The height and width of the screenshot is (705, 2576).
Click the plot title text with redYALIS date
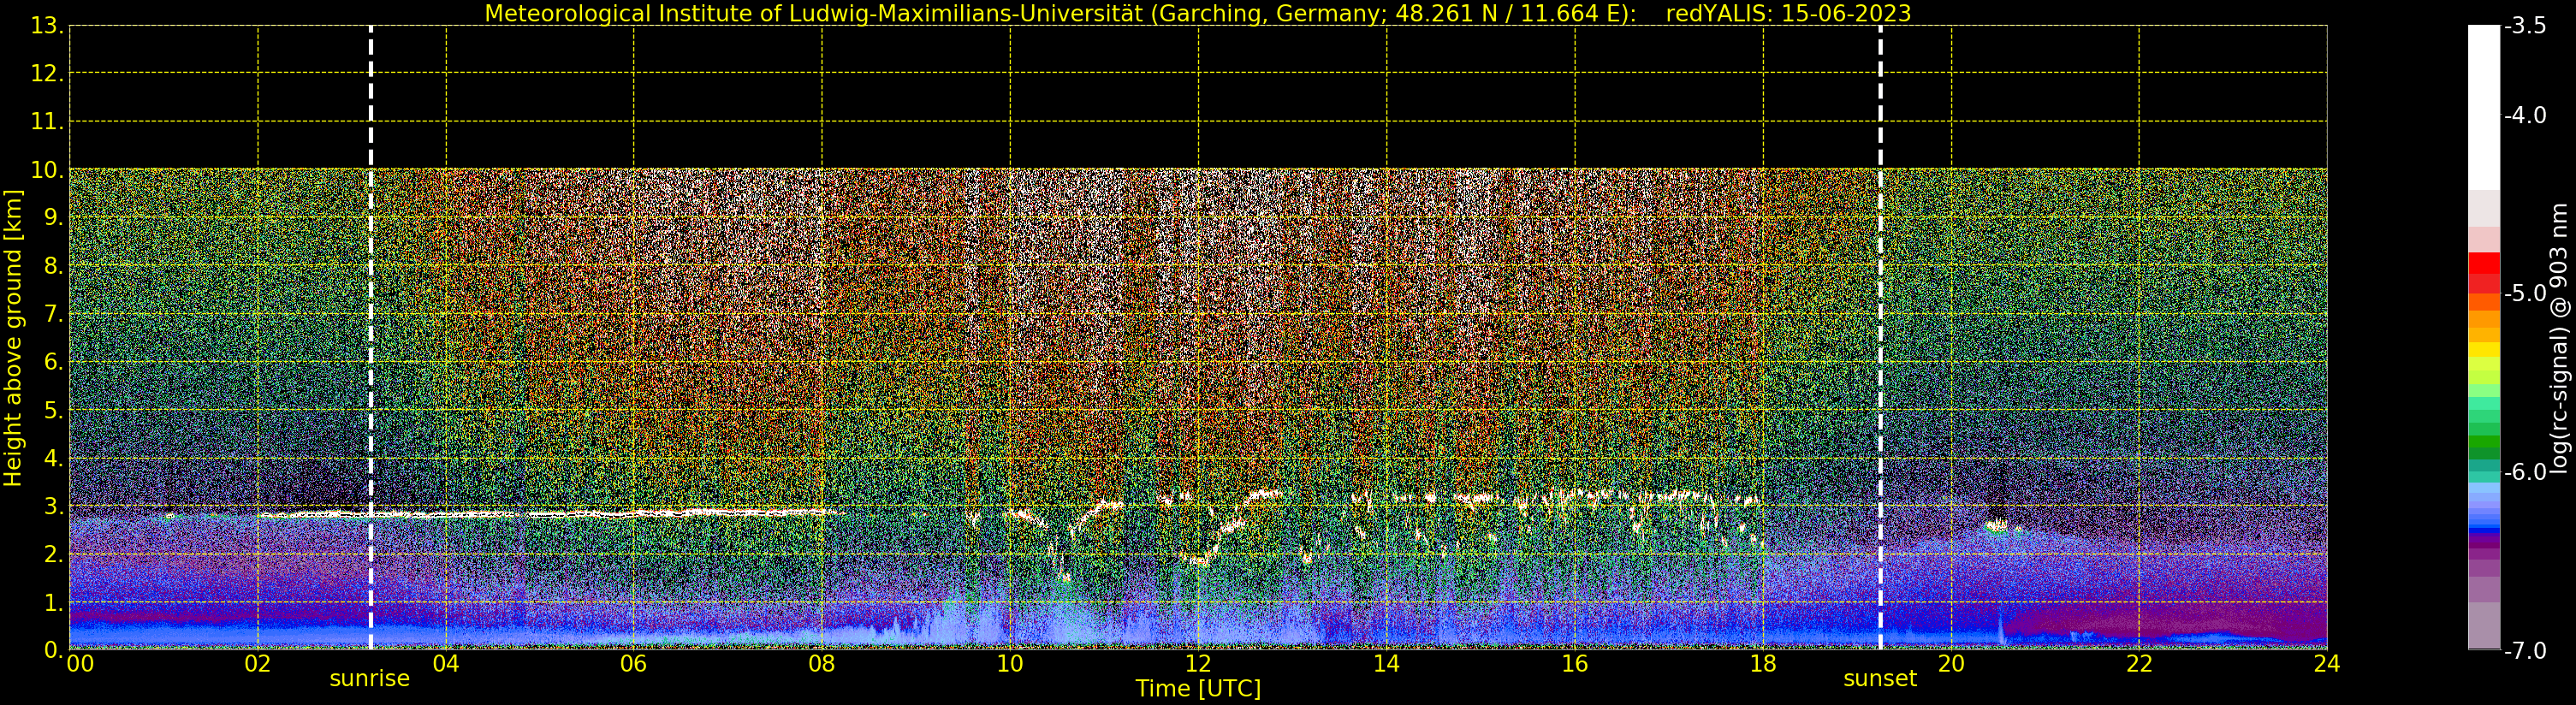click(1197, 14)
